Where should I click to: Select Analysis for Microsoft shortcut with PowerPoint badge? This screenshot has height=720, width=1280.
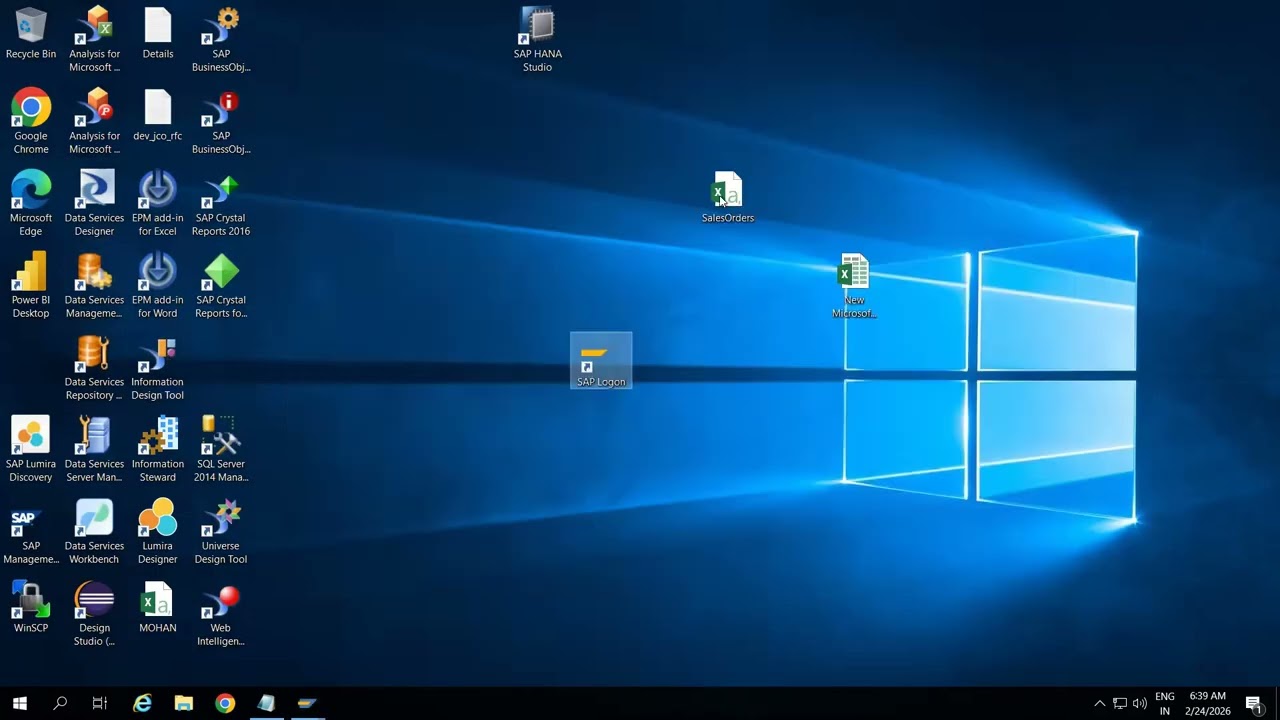[x=94, y=122]
